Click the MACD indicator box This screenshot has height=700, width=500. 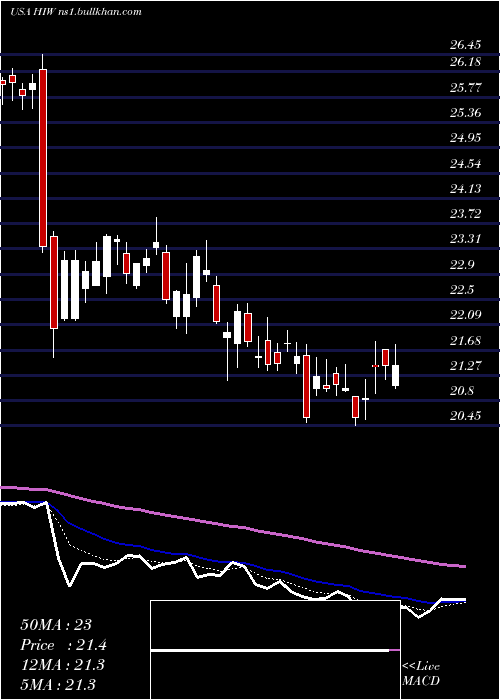point(275,650)
